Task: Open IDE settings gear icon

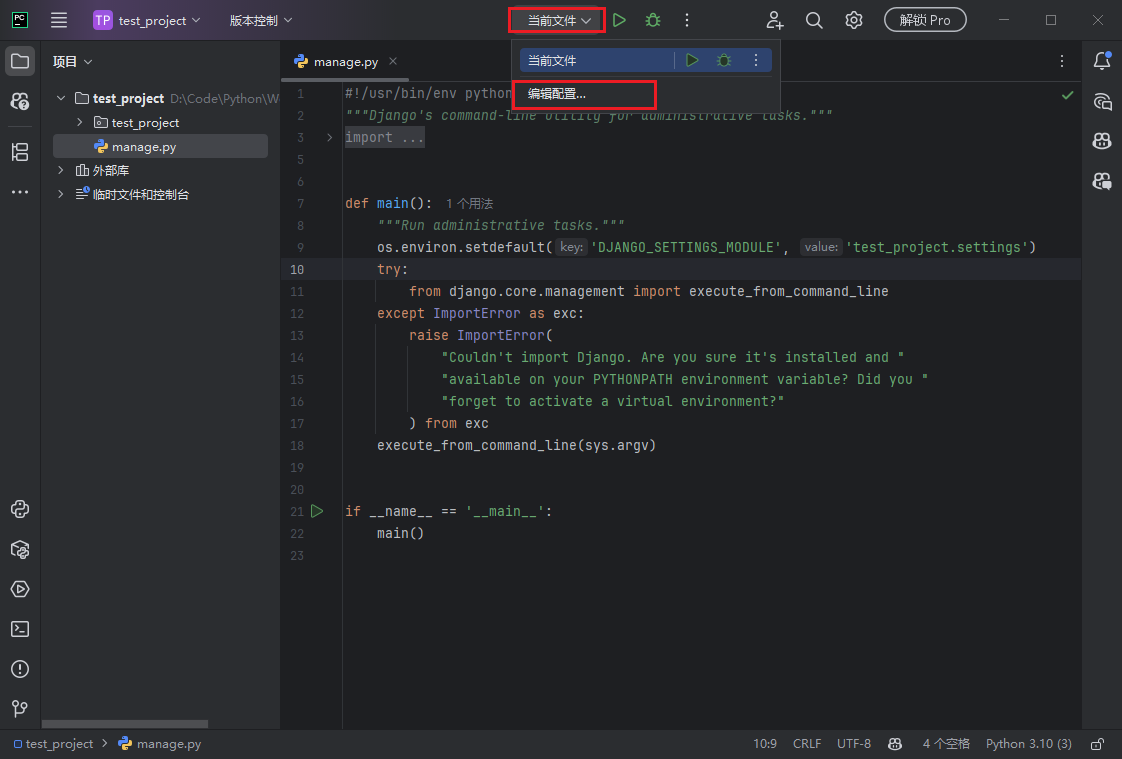Action: click(853, 20)
